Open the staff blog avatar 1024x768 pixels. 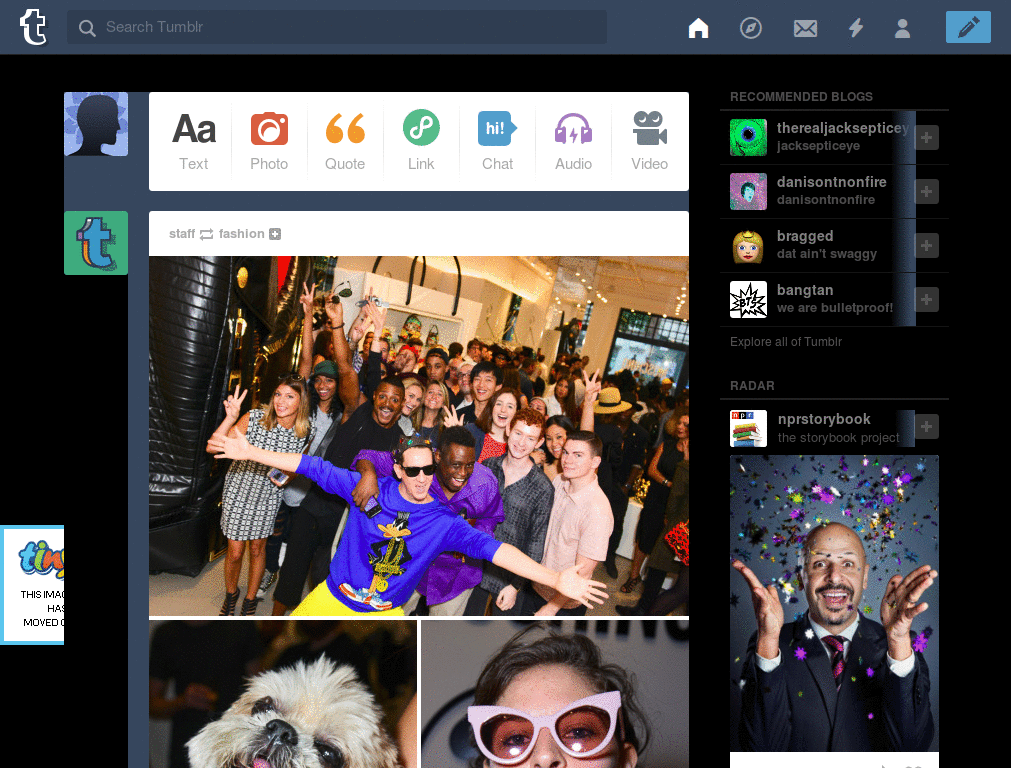pyautogui.click(x=96, y=243)
